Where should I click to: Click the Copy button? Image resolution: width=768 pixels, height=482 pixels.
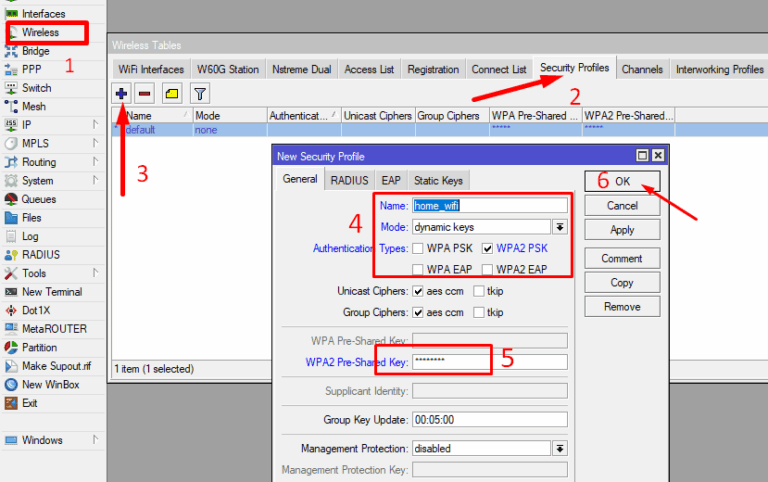coord(622,283)
